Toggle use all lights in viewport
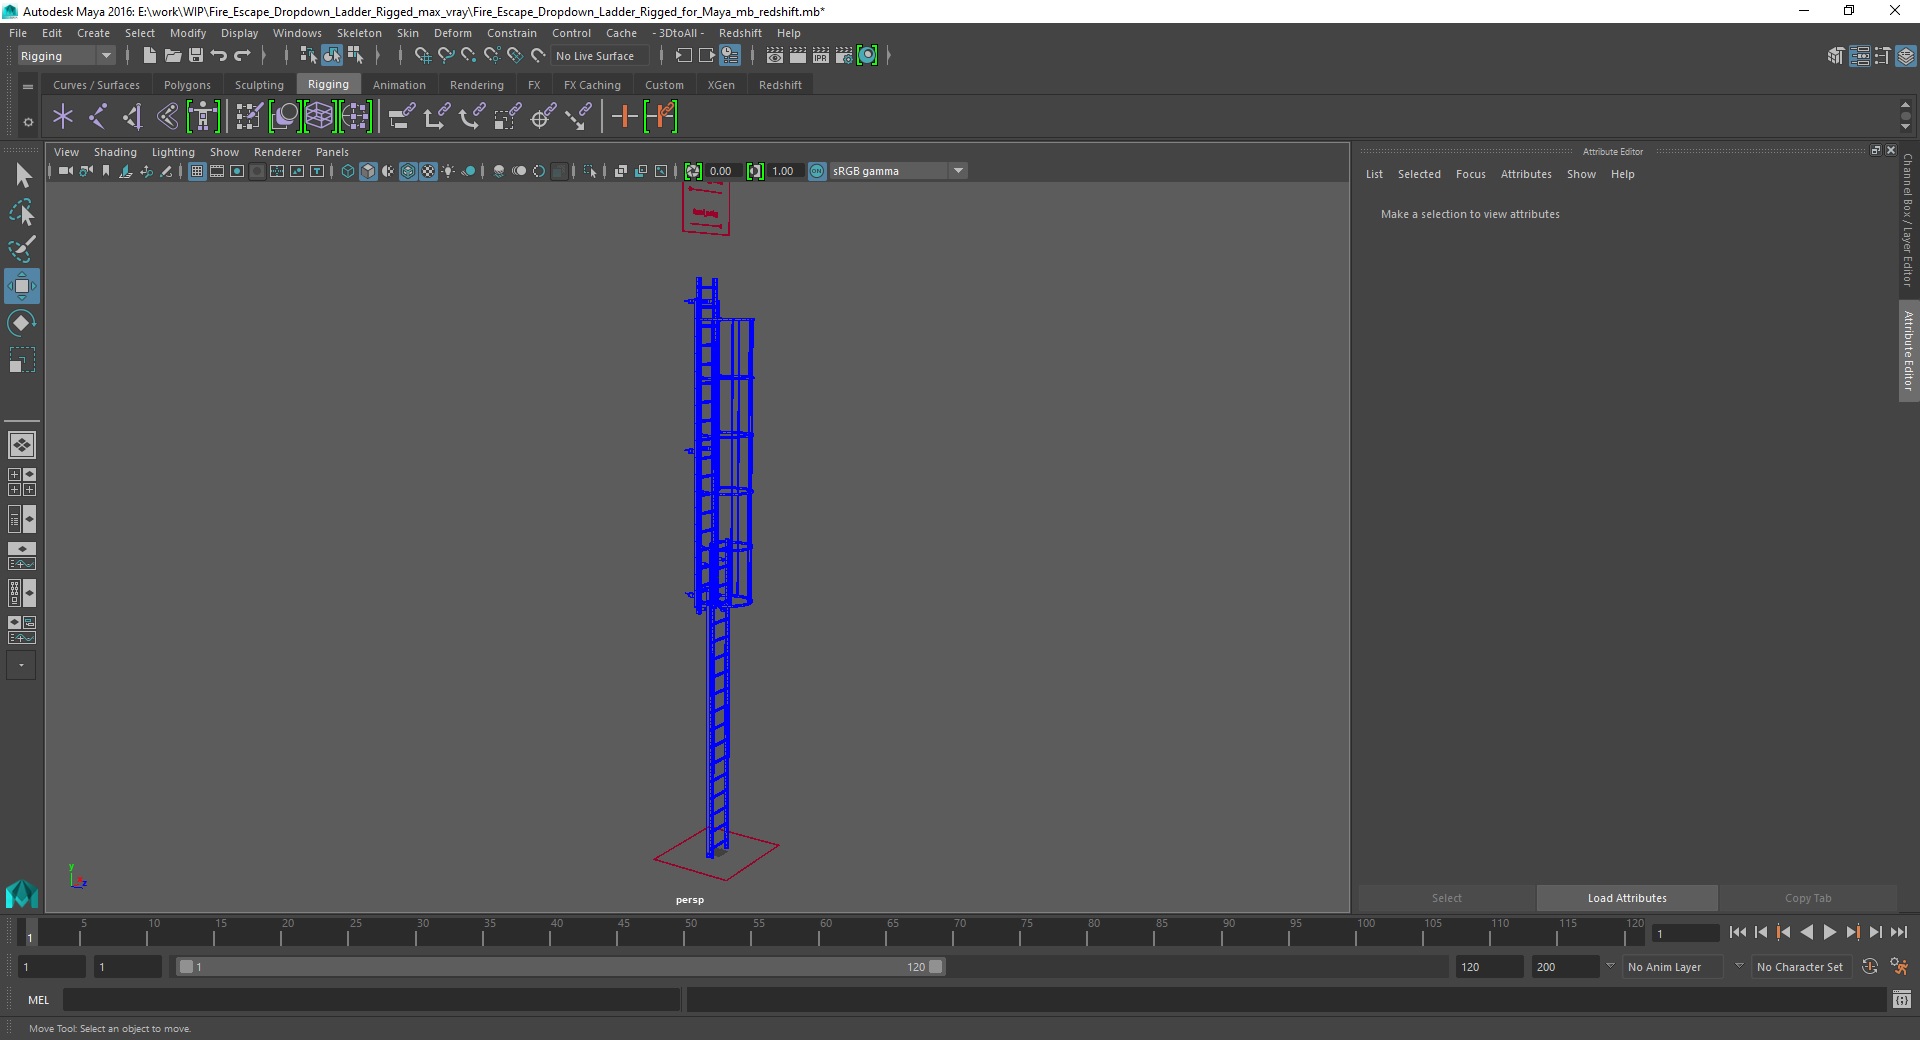The image size is (1920, 1040). 448,171
